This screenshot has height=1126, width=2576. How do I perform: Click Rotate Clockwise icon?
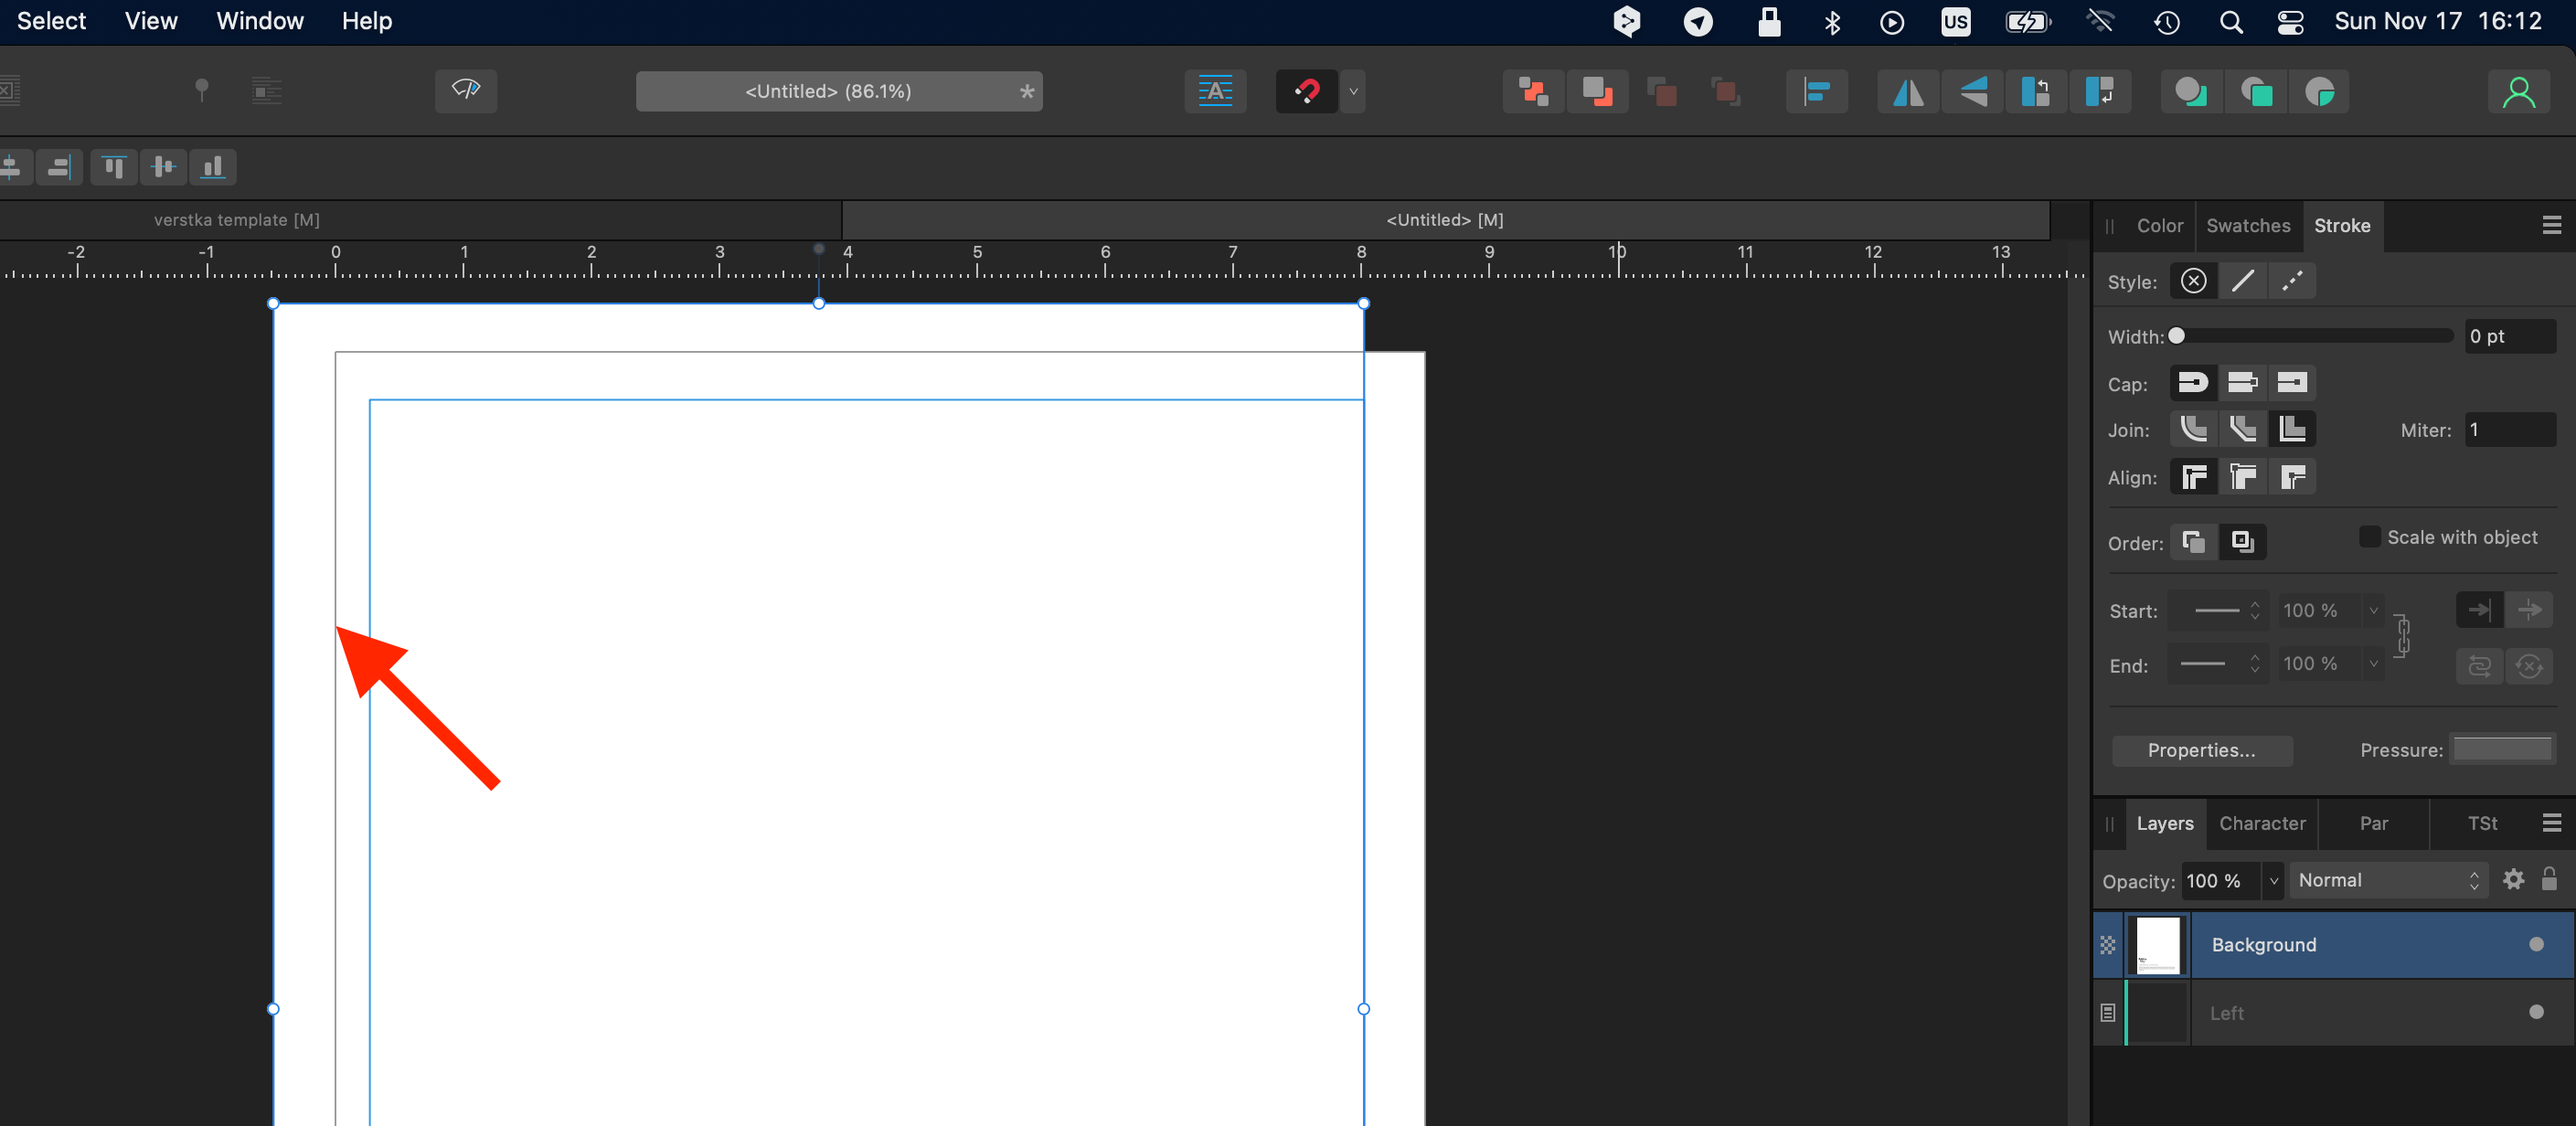click(x=2099, y=92)
